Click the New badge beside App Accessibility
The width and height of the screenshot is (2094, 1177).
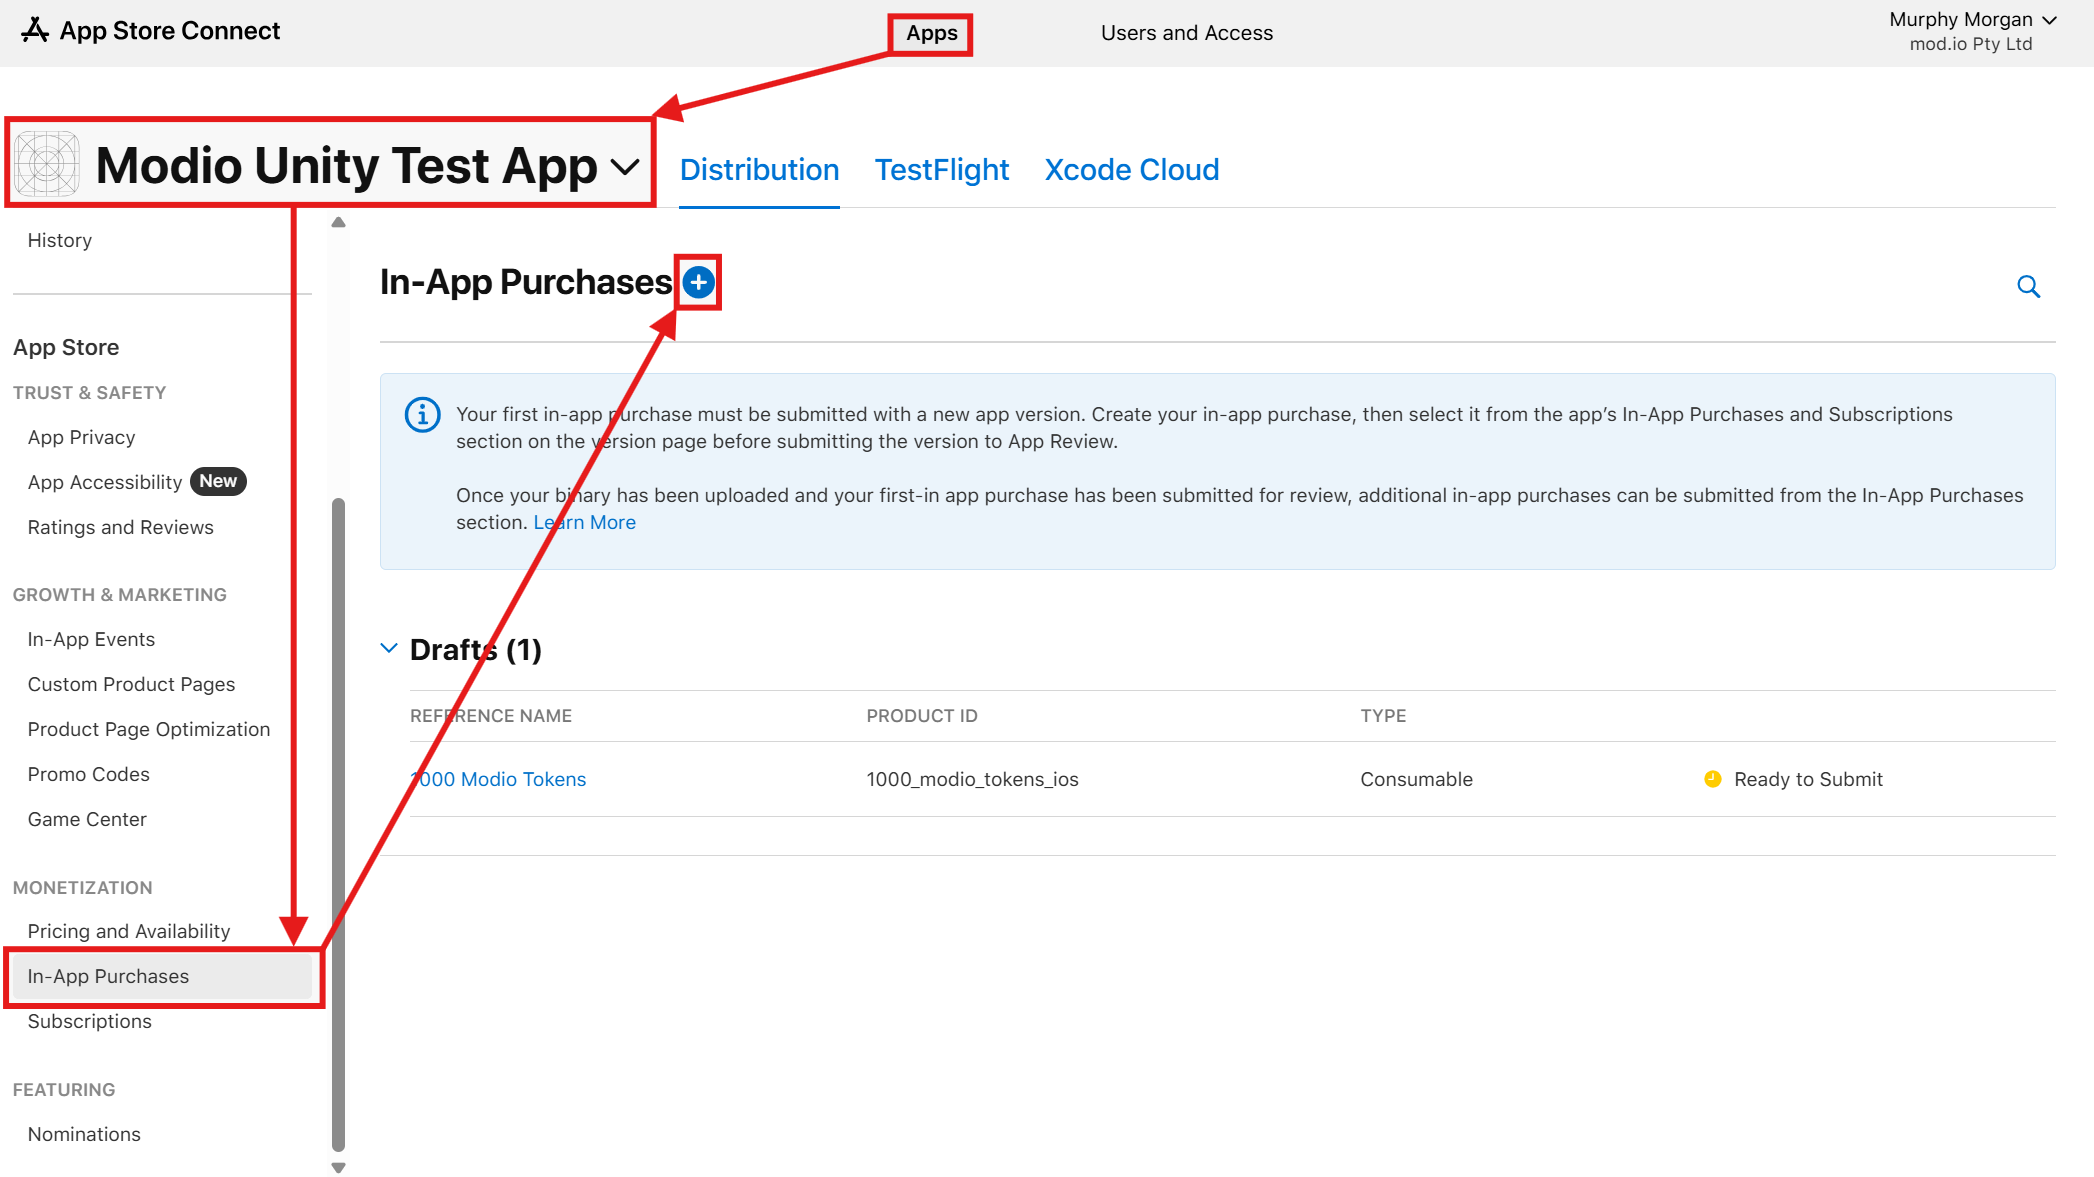pos(218,481)
